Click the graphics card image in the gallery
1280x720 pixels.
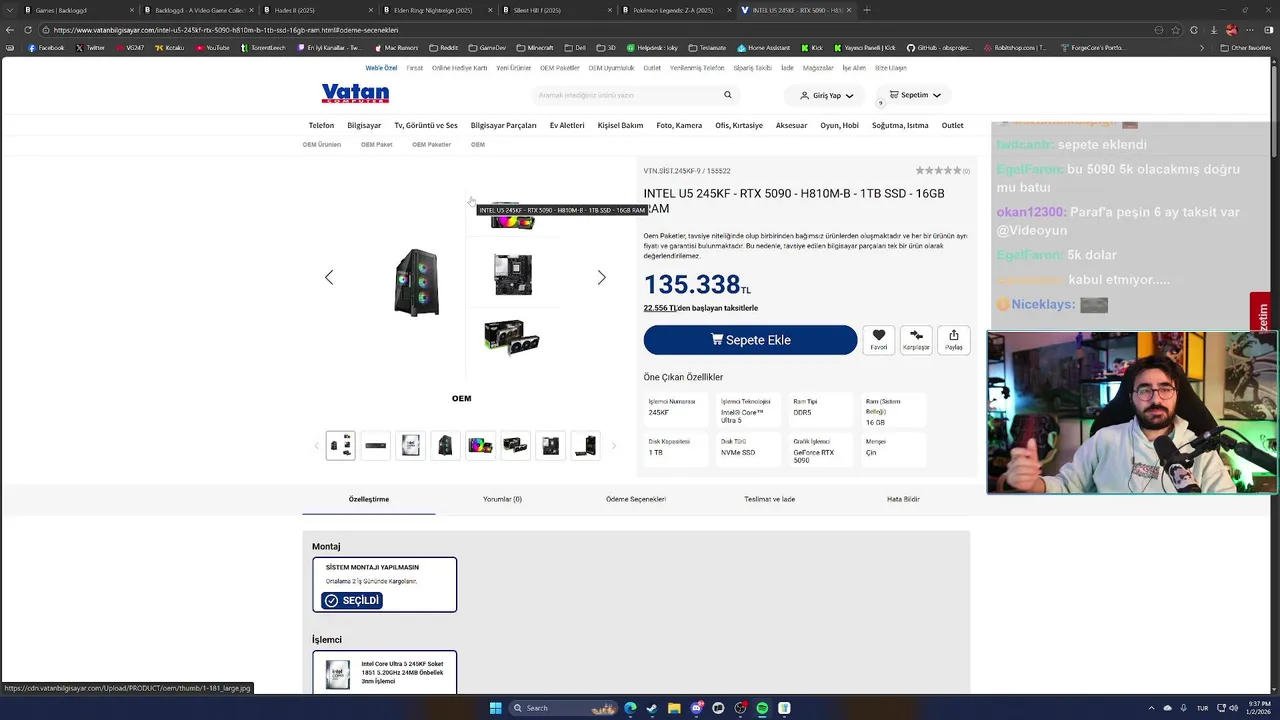[x=512, y=337]
